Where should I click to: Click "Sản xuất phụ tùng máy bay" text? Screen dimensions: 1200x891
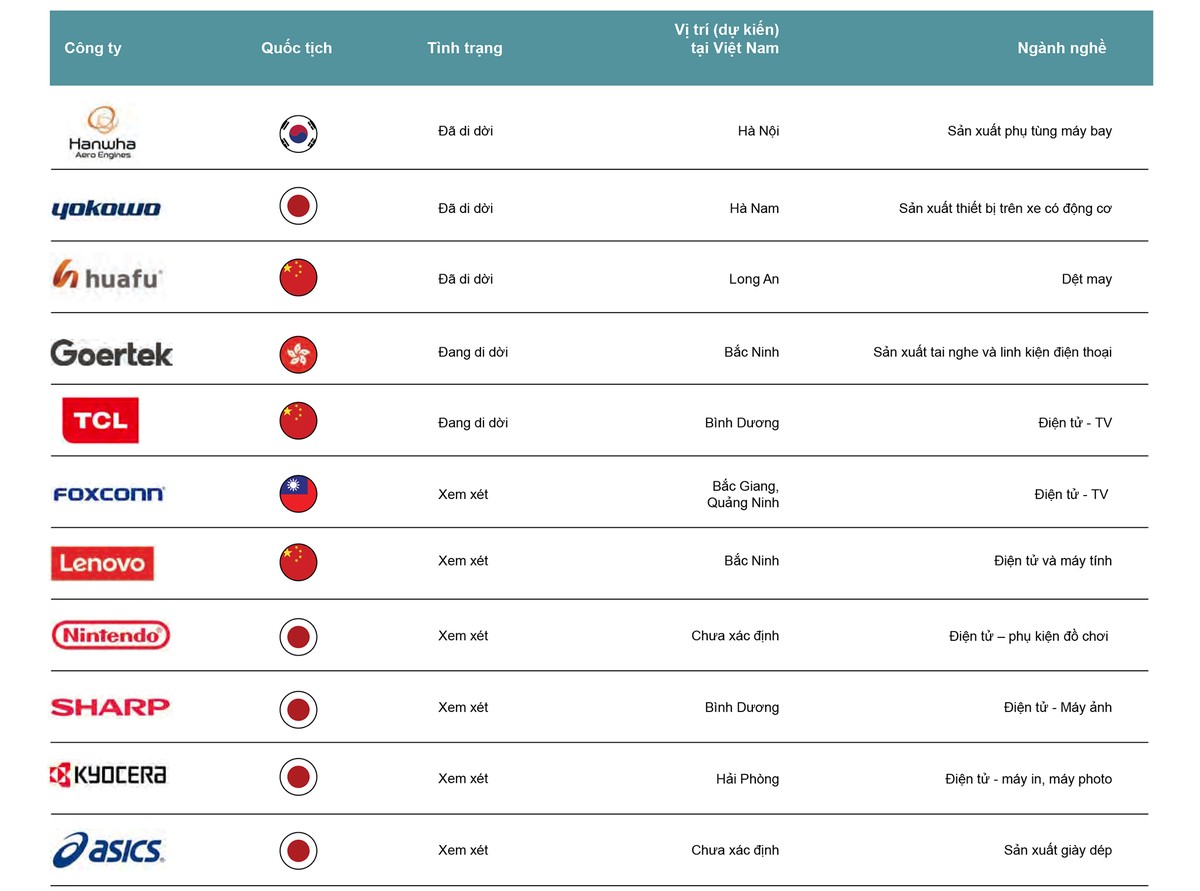1029,131
